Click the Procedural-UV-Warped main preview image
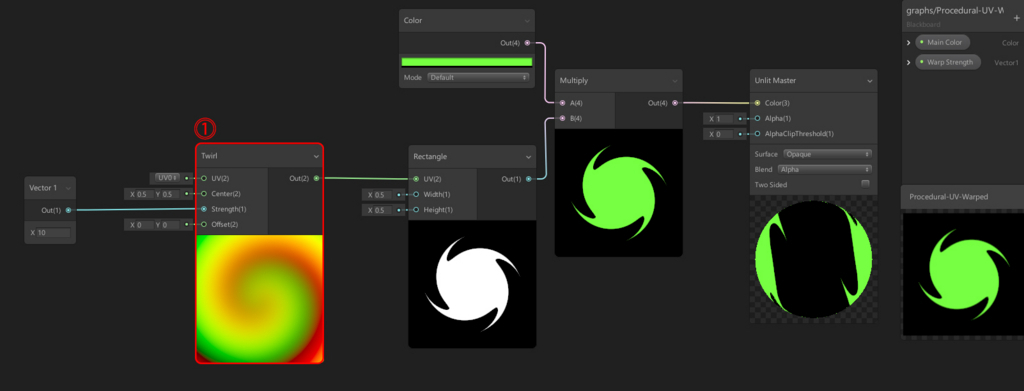Screen dimensions: 1024x391 963,274
